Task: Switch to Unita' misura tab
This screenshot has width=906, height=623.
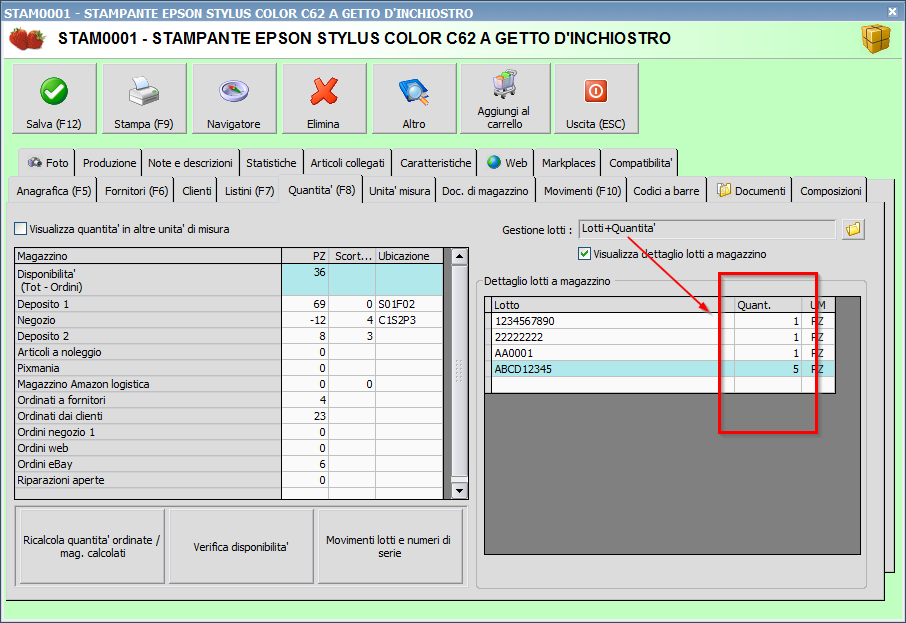Action: point(399,191)
